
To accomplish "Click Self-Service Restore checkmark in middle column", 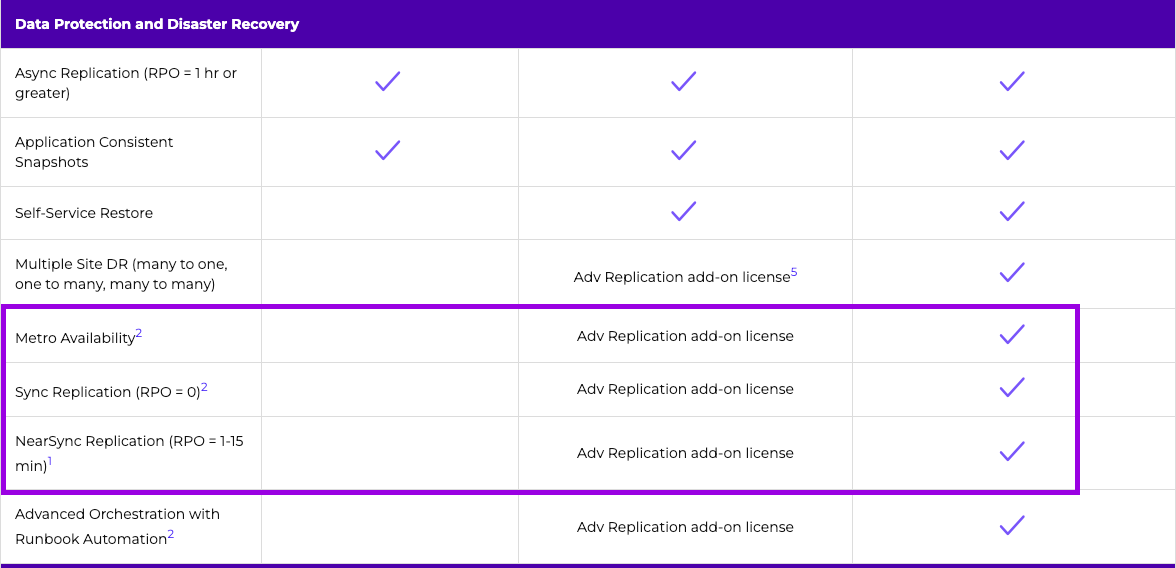I will click(684, 212).
